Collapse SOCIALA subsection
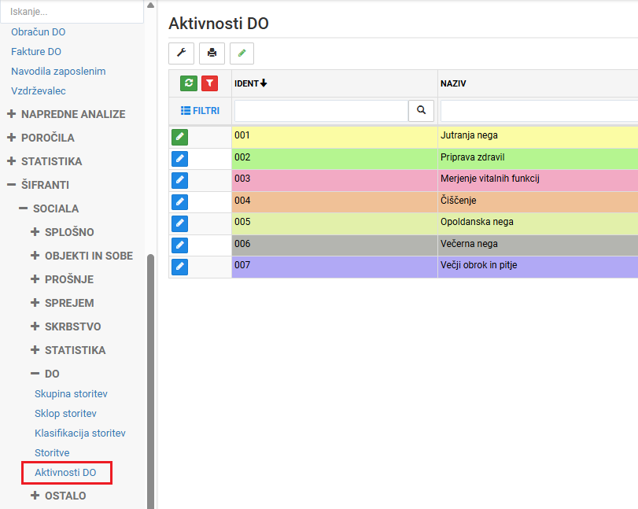Screen dimensions: 638x509 coord(49,209)
